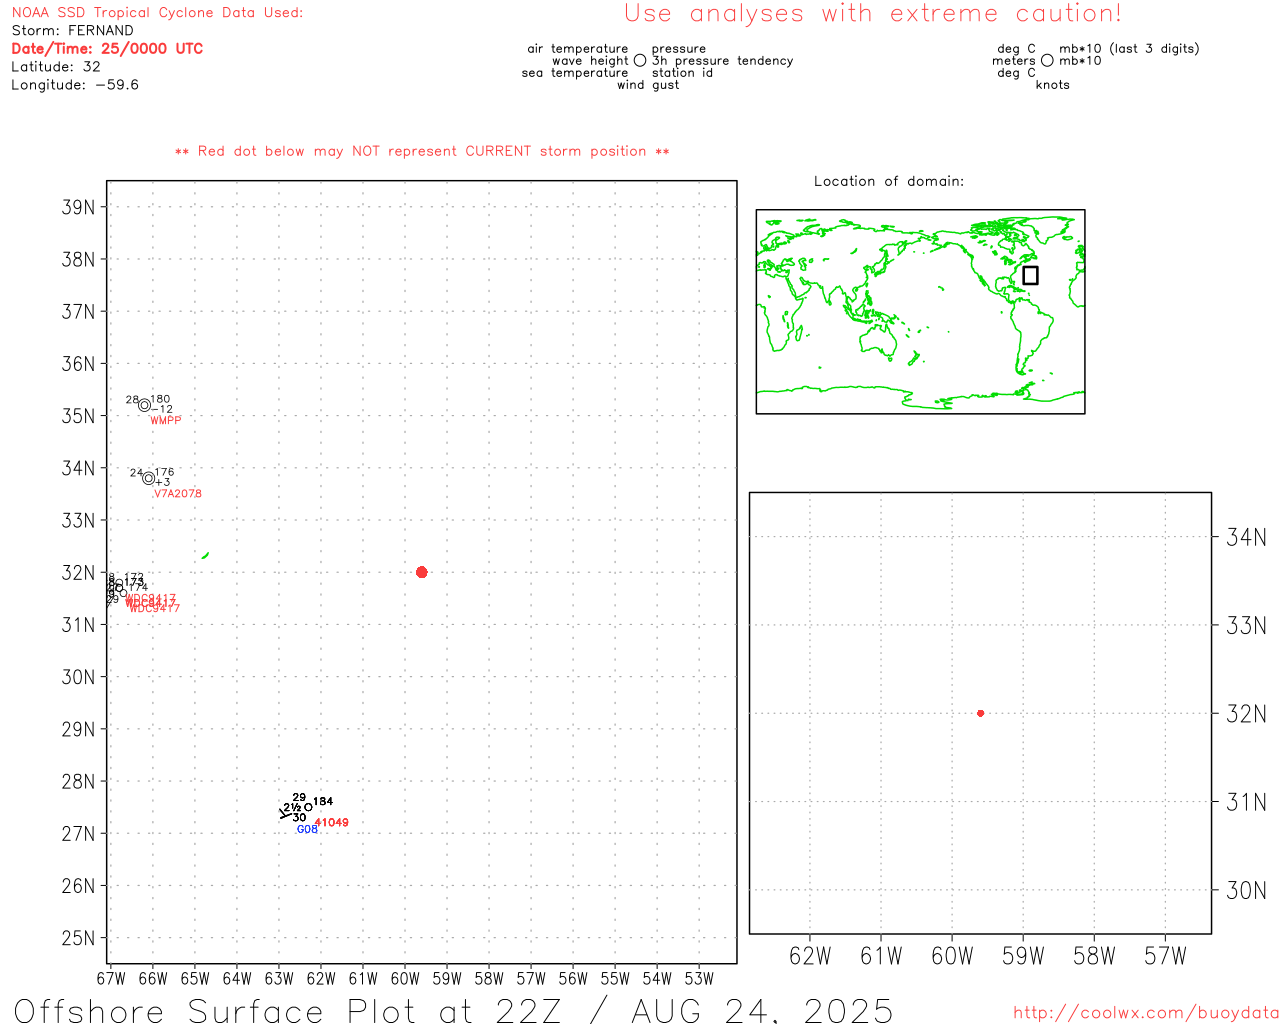Select the 41049 buoy id label
Image resolution: width=1280 pixels, height=1024 pixels.
point(332,823)
